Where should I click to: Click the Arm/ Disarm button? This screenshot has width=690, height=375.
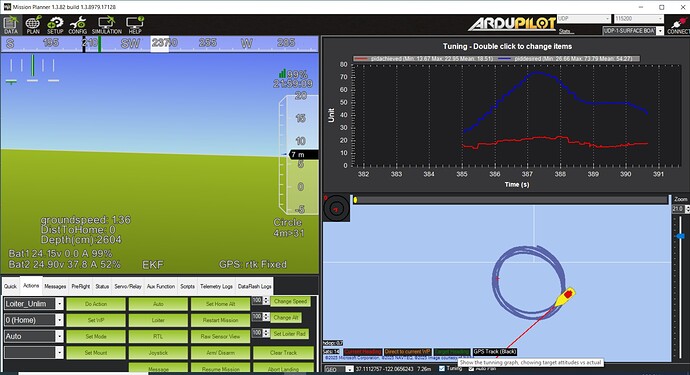[220, 353]
